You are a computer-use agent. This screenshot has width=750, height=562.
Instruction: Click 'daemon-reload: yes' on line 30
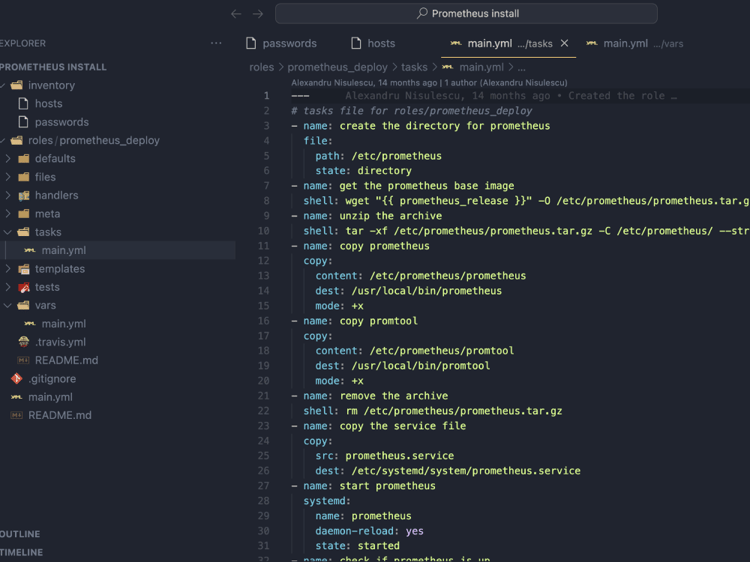tap(369, 531)
